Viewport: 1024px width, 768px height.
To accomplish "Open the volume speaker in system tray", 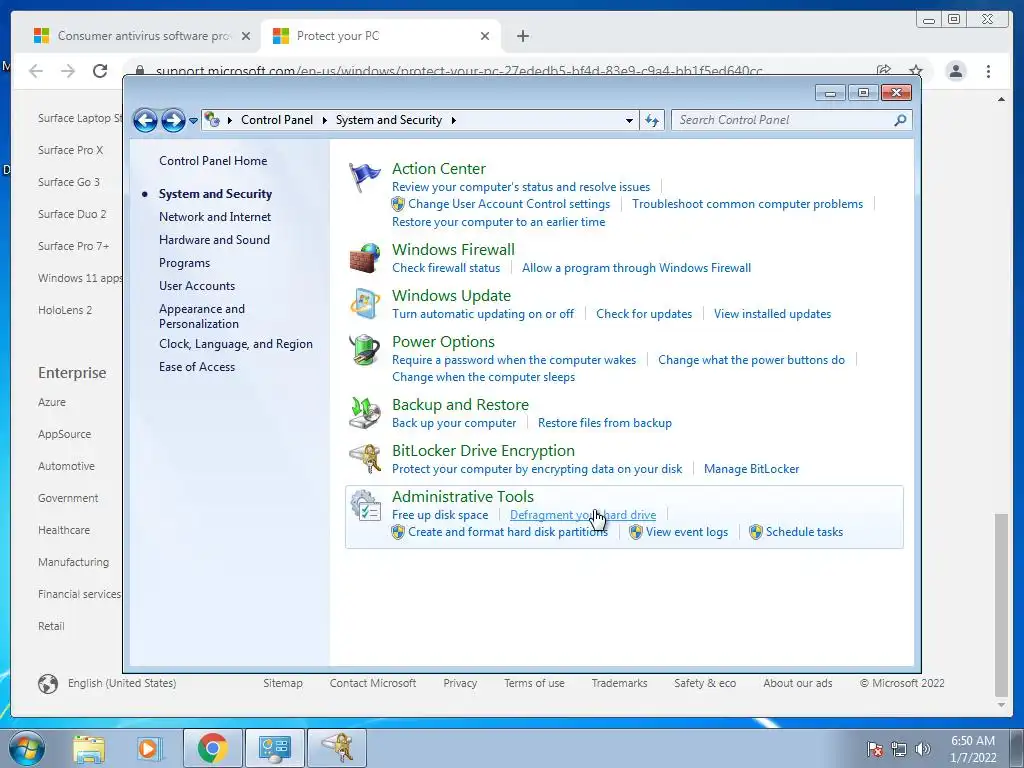I will tap(923, 748).
